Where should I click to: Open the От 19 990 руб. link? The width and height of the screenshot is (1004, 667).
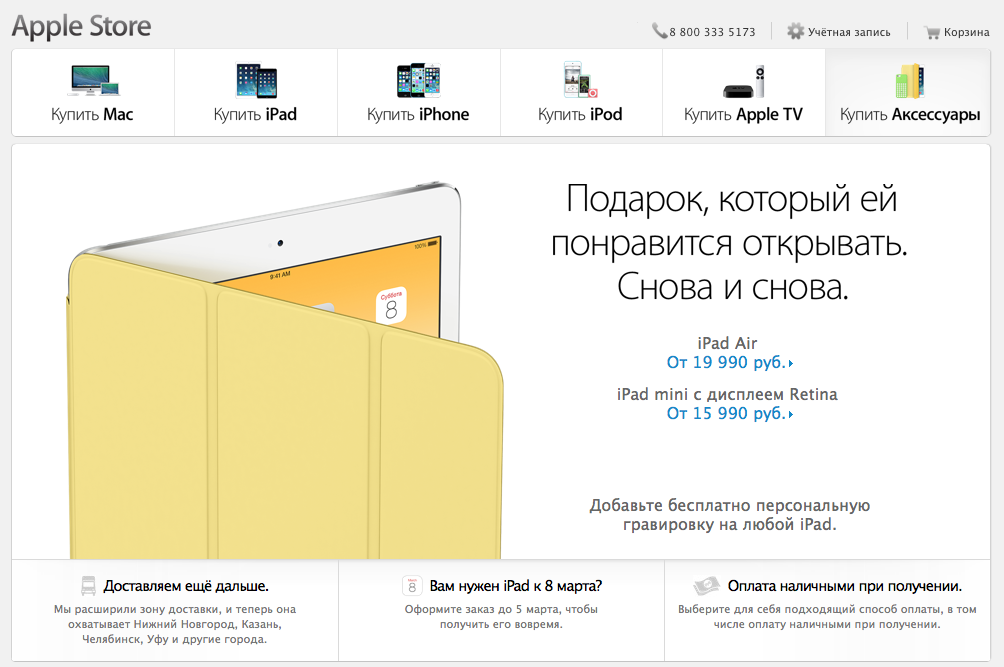point(730,362)
